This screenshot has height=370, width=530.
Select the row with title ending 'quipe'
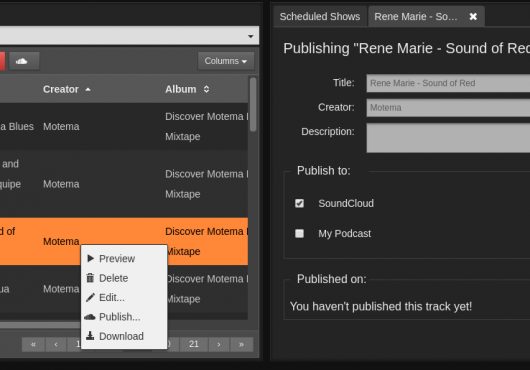[x=124, y=184]
